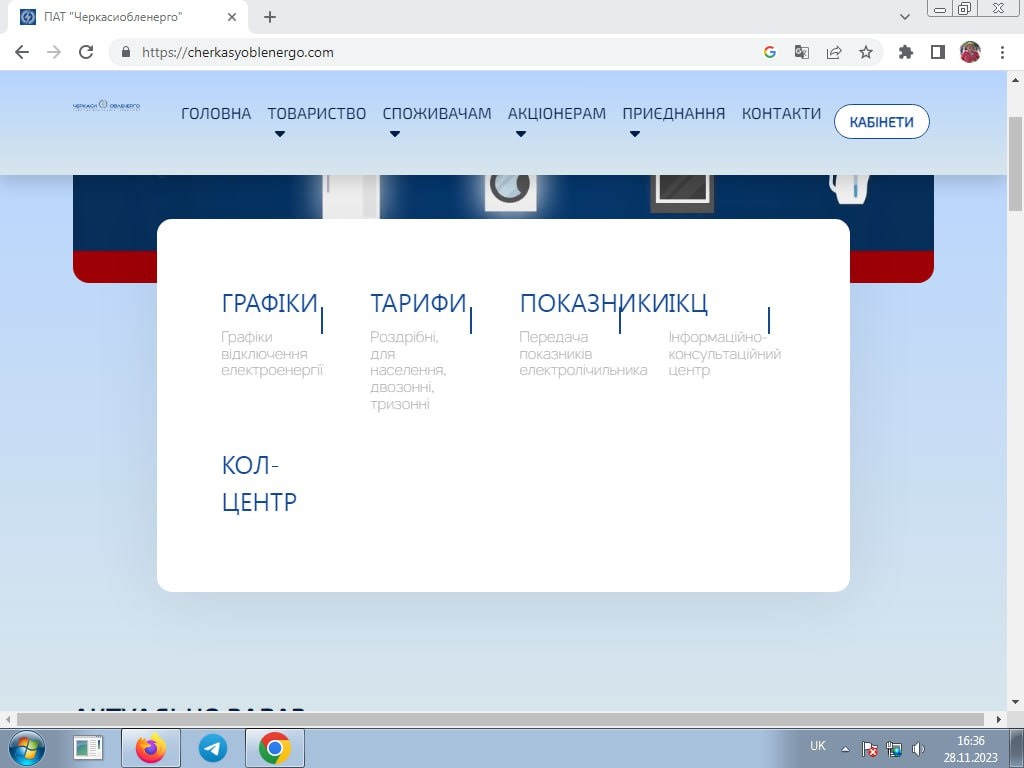Go to ГОЛОВНА in site navigation
This screenshot has width=1024, height=768.
click(x=216, y=114)
